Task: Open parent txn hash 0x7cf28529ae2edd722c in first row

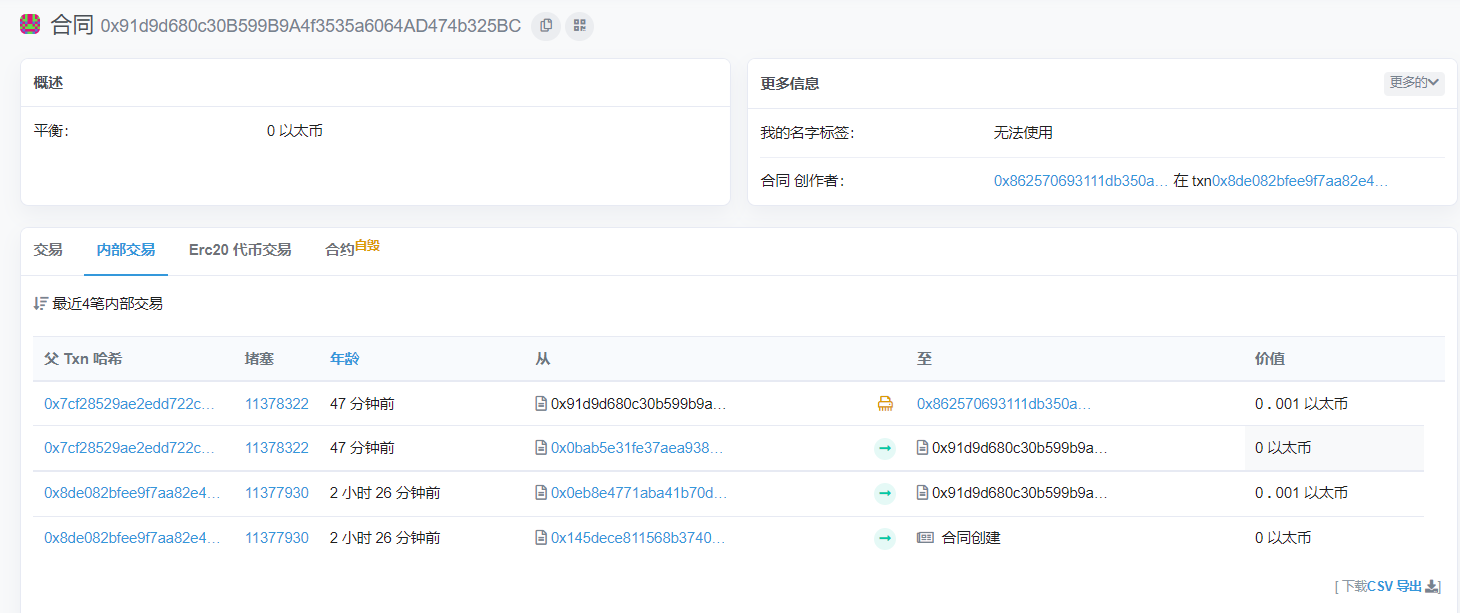Action: pyautogui.click(x=130, y=404)
